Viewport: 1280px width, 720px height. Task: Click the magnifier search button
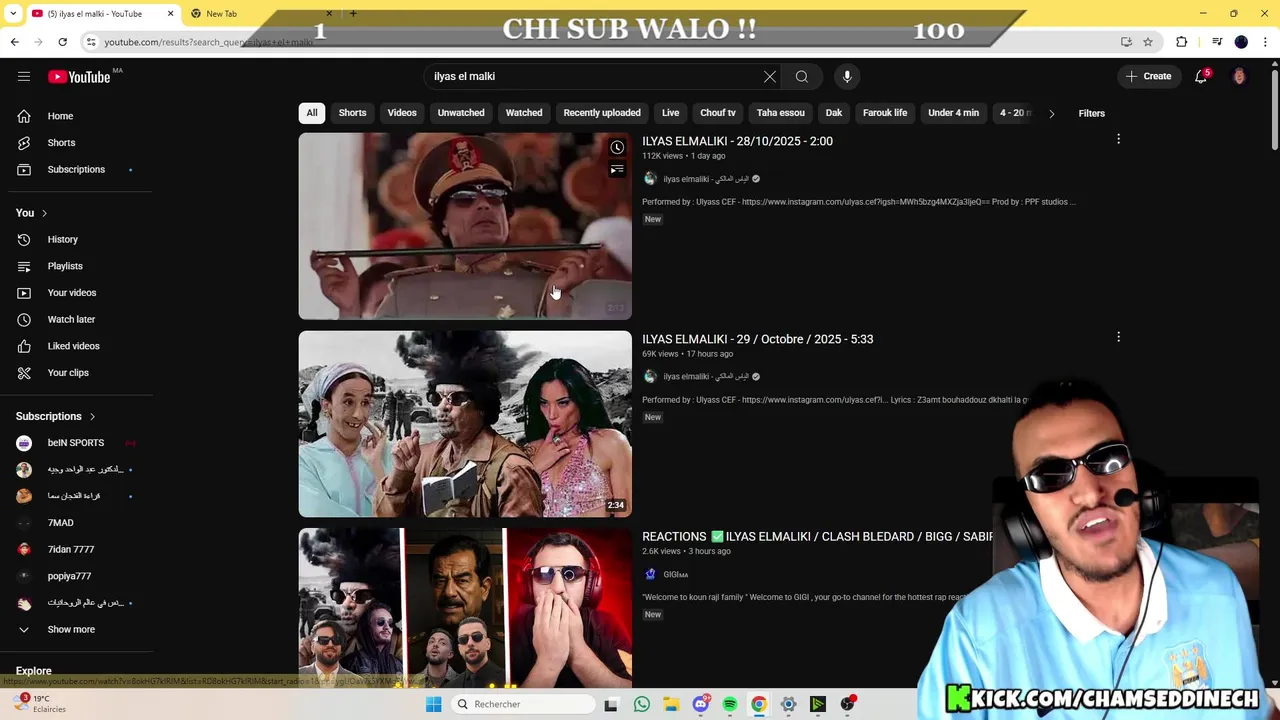[802, 76]
